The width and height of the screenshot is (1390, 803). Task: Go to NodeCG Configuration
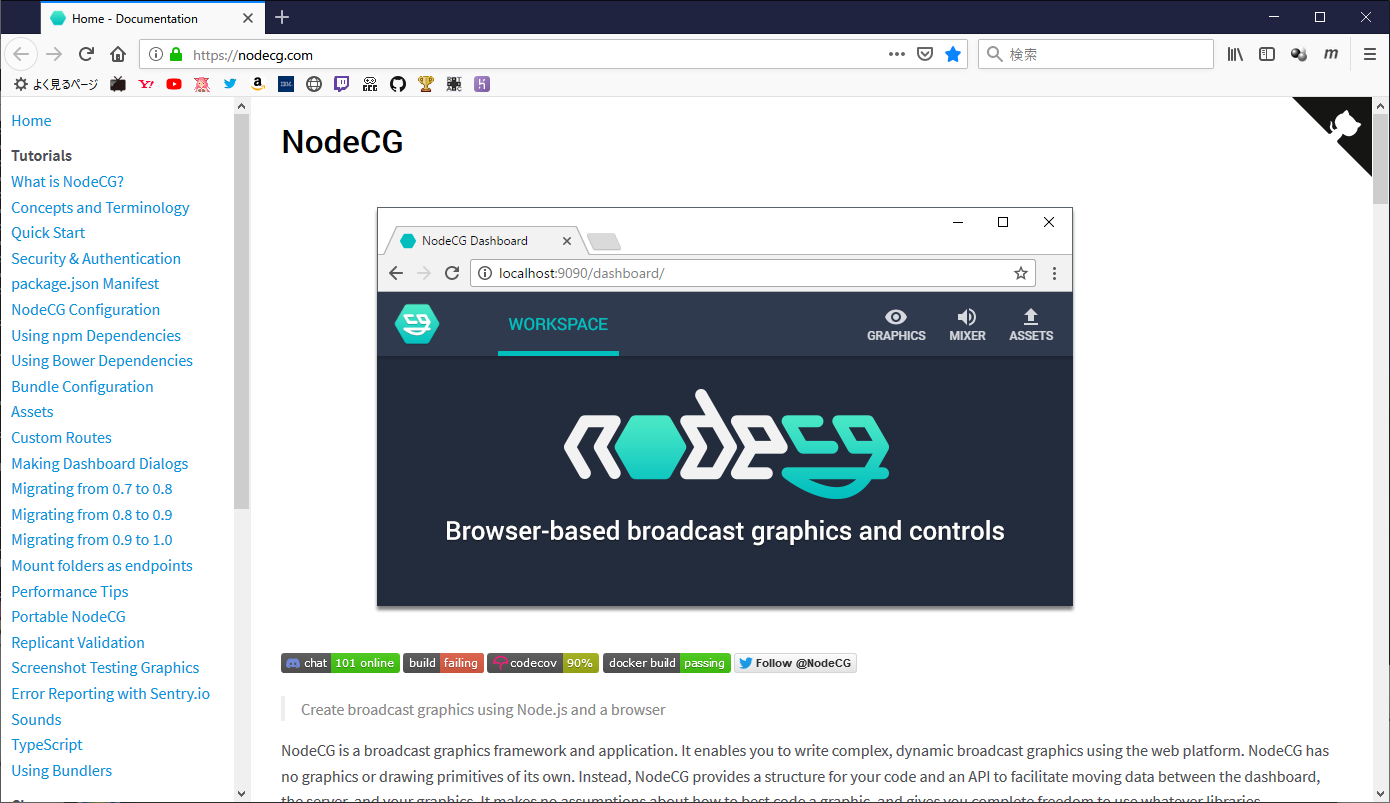[86, 310]
